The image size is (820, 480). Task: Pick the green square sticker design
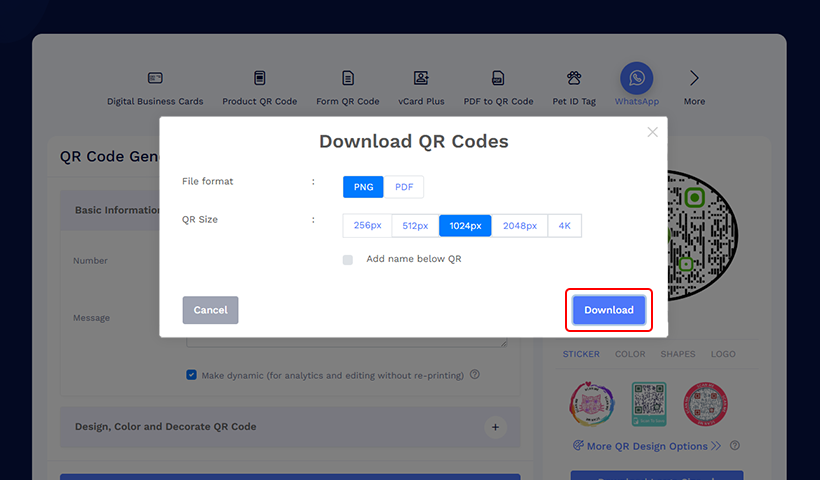click(x=649, y=404)
